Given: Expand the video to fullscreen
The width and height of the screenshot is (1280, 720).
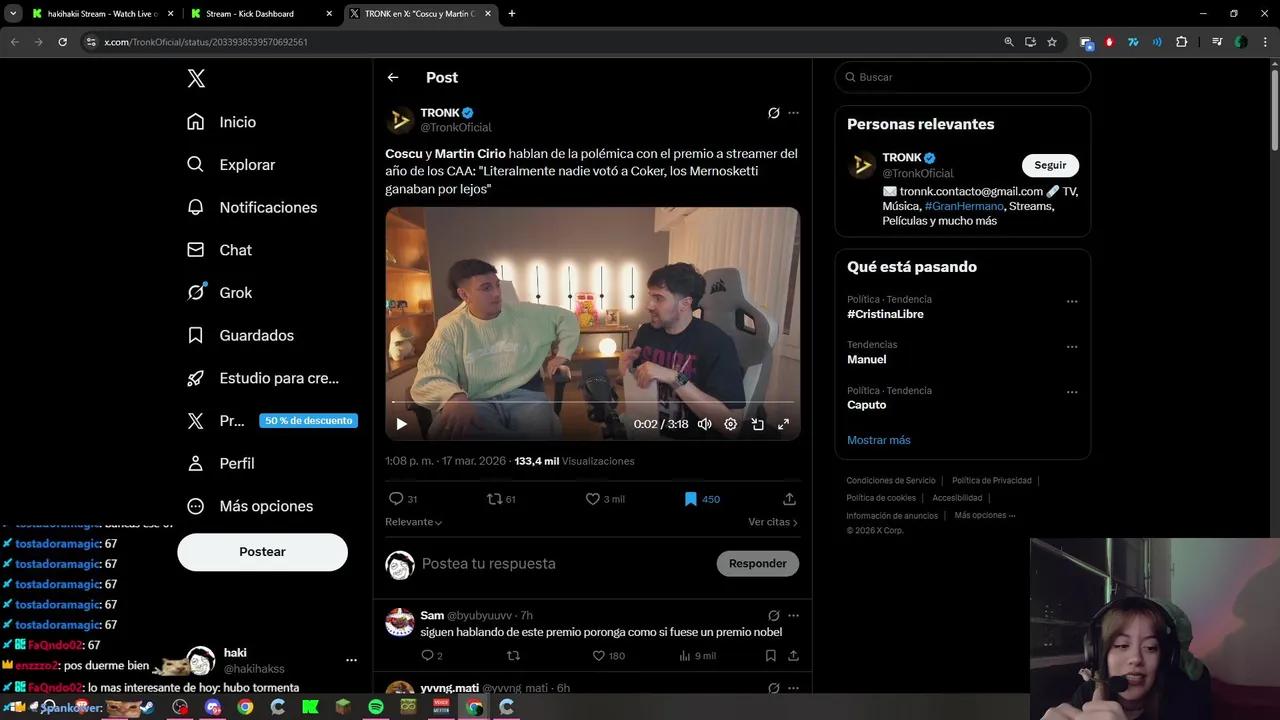Looking at the screenshot, I should pyautogui.click(x=784, y=424).
